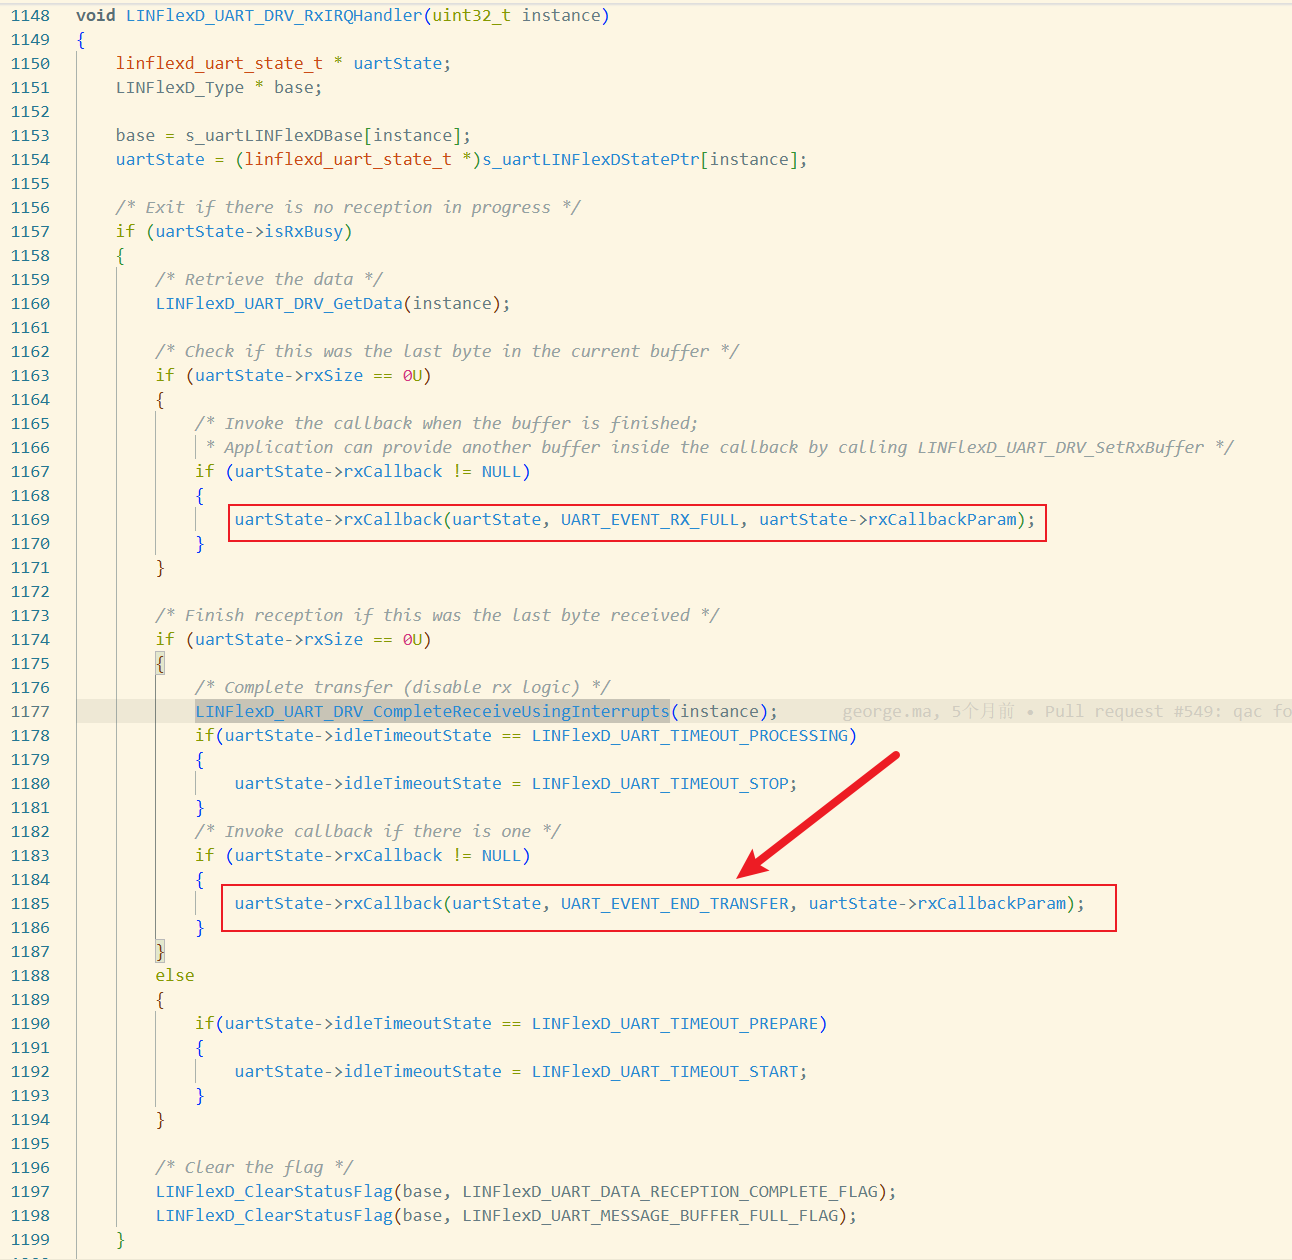Screen dimensions: 1292x1260
Task: Click the s_uartLINFlexDBase array identifier
Action: click(x=273, y=135)
